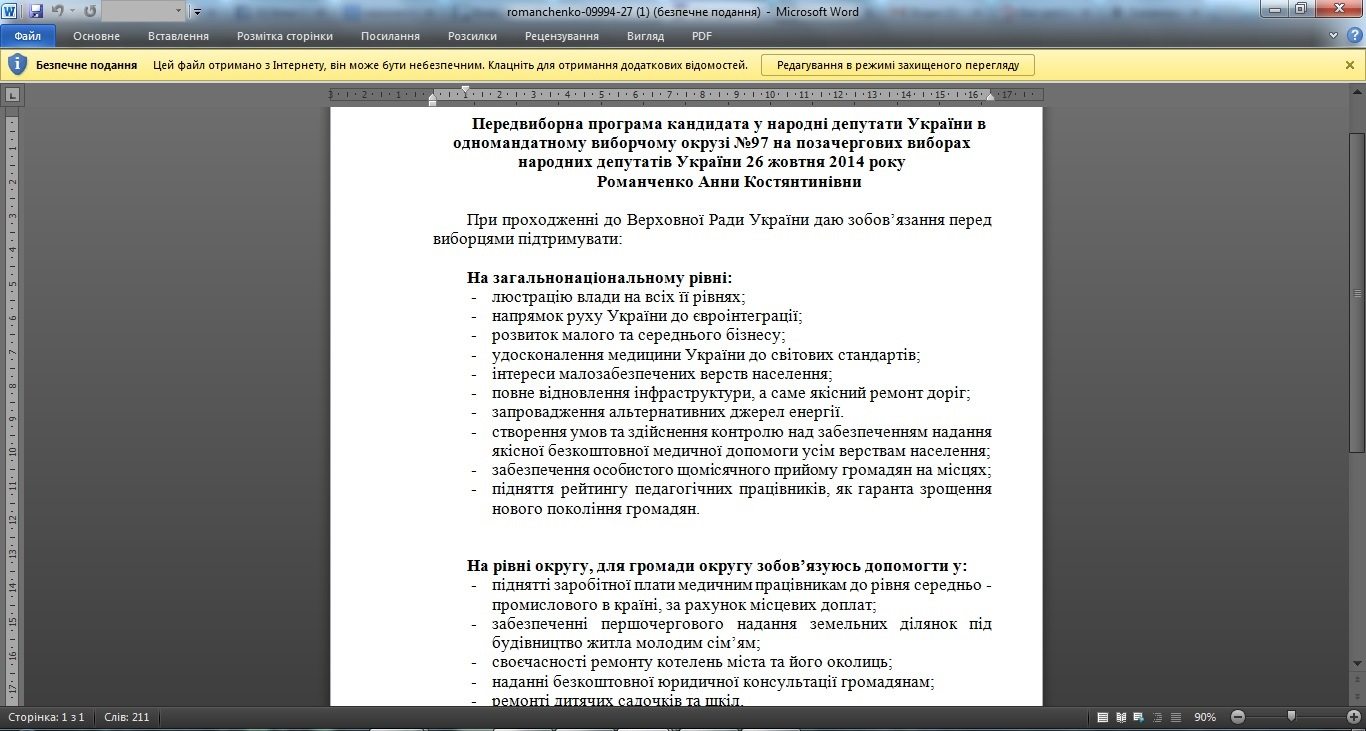Click the Word application icon in title bar
This screenshot has width=1366, height=731.
point(10,11)
